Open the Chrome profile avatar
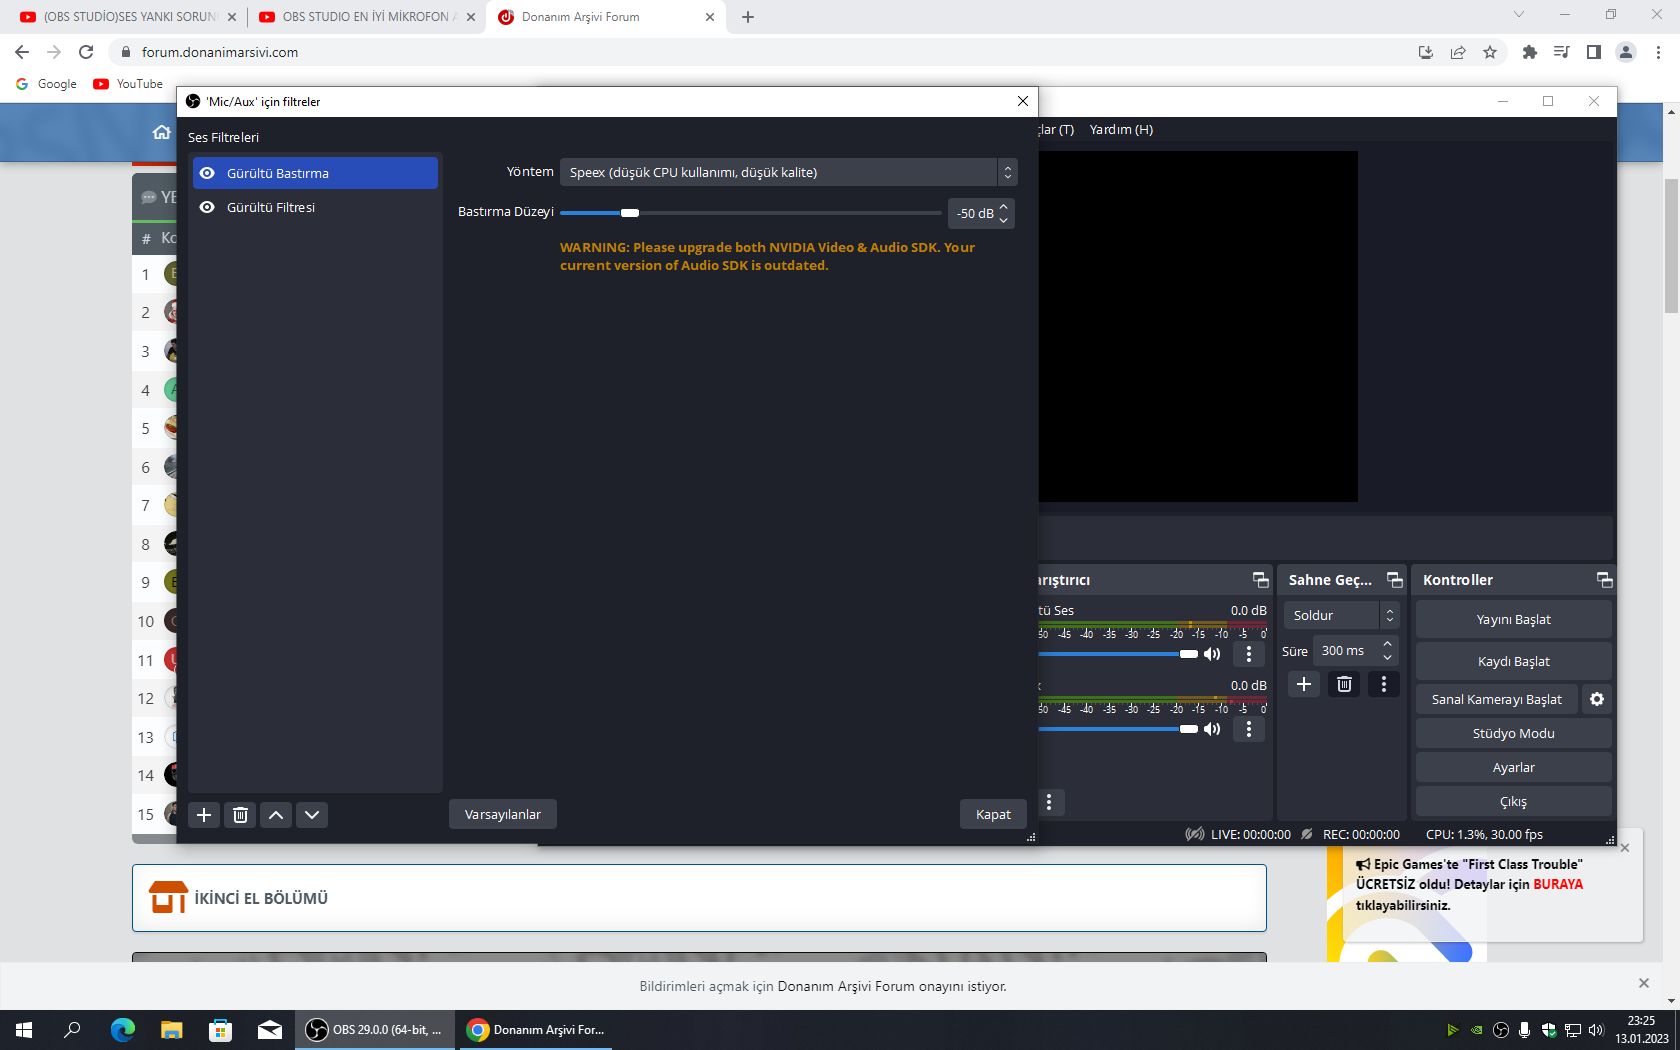This screenshot has height=1050, width=1680. point(1626,52)
